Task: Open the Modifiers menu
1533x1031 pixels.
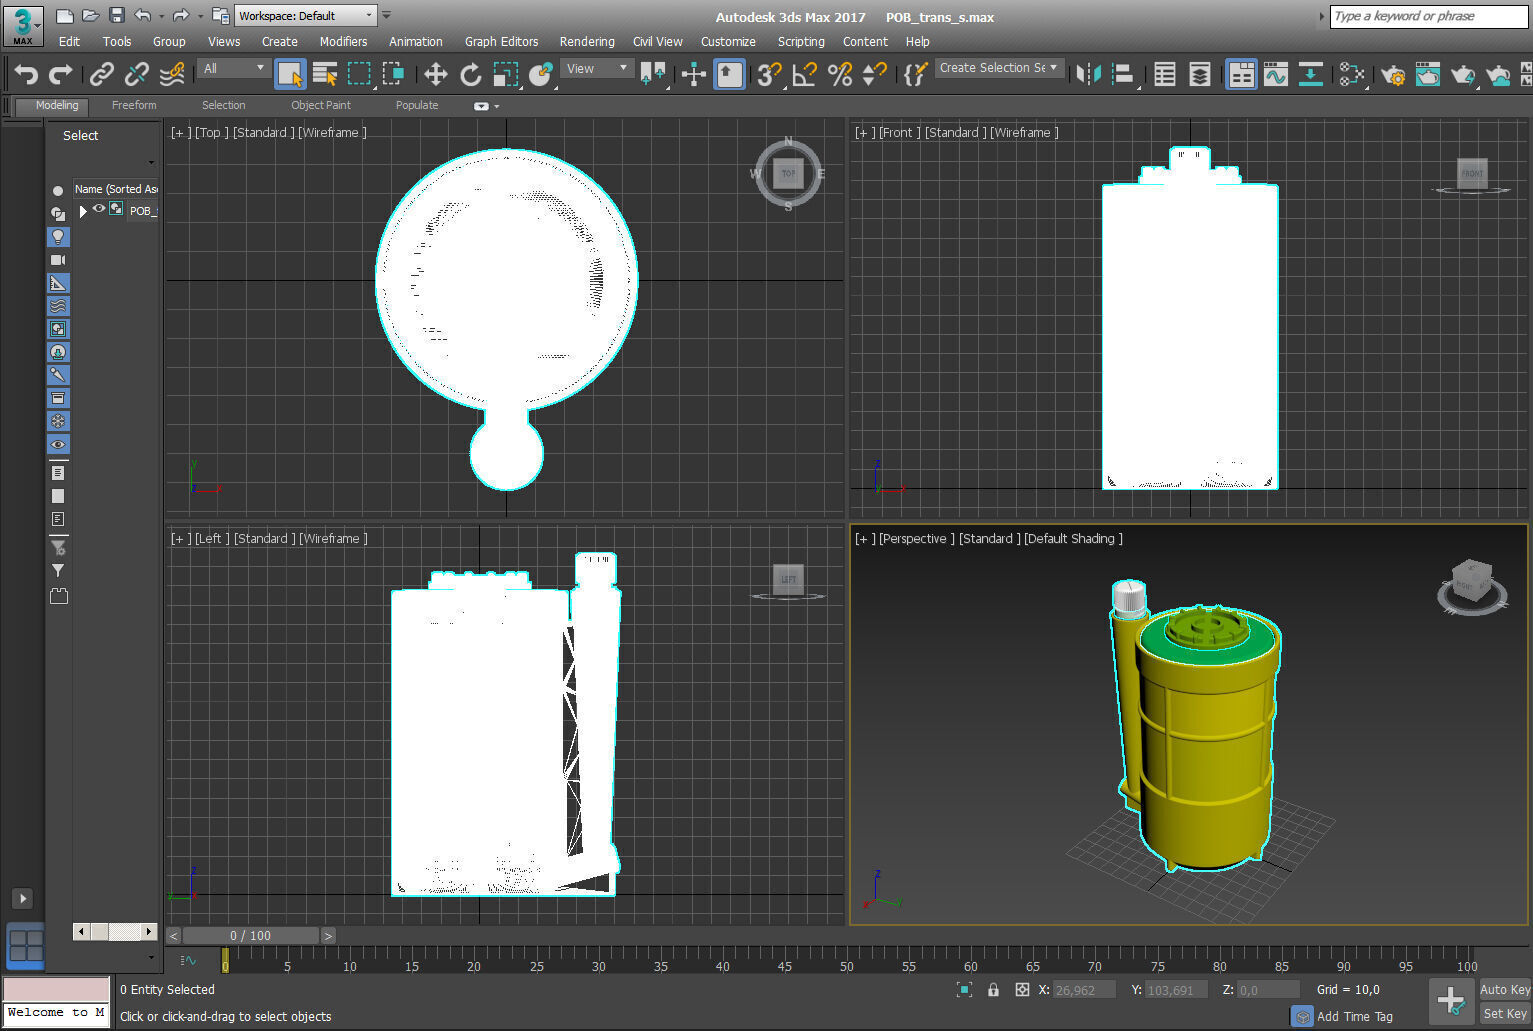Action: (x=343, y=42)
